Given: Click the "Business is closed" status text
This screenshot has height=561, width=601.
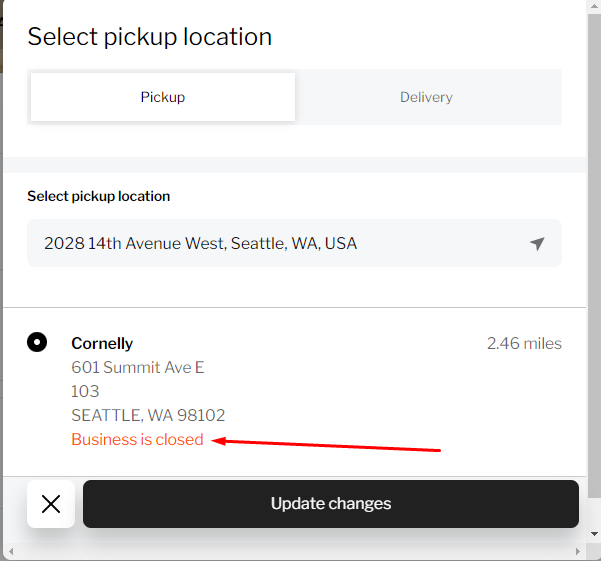Looking at the screenshot, I should (137, 440).
